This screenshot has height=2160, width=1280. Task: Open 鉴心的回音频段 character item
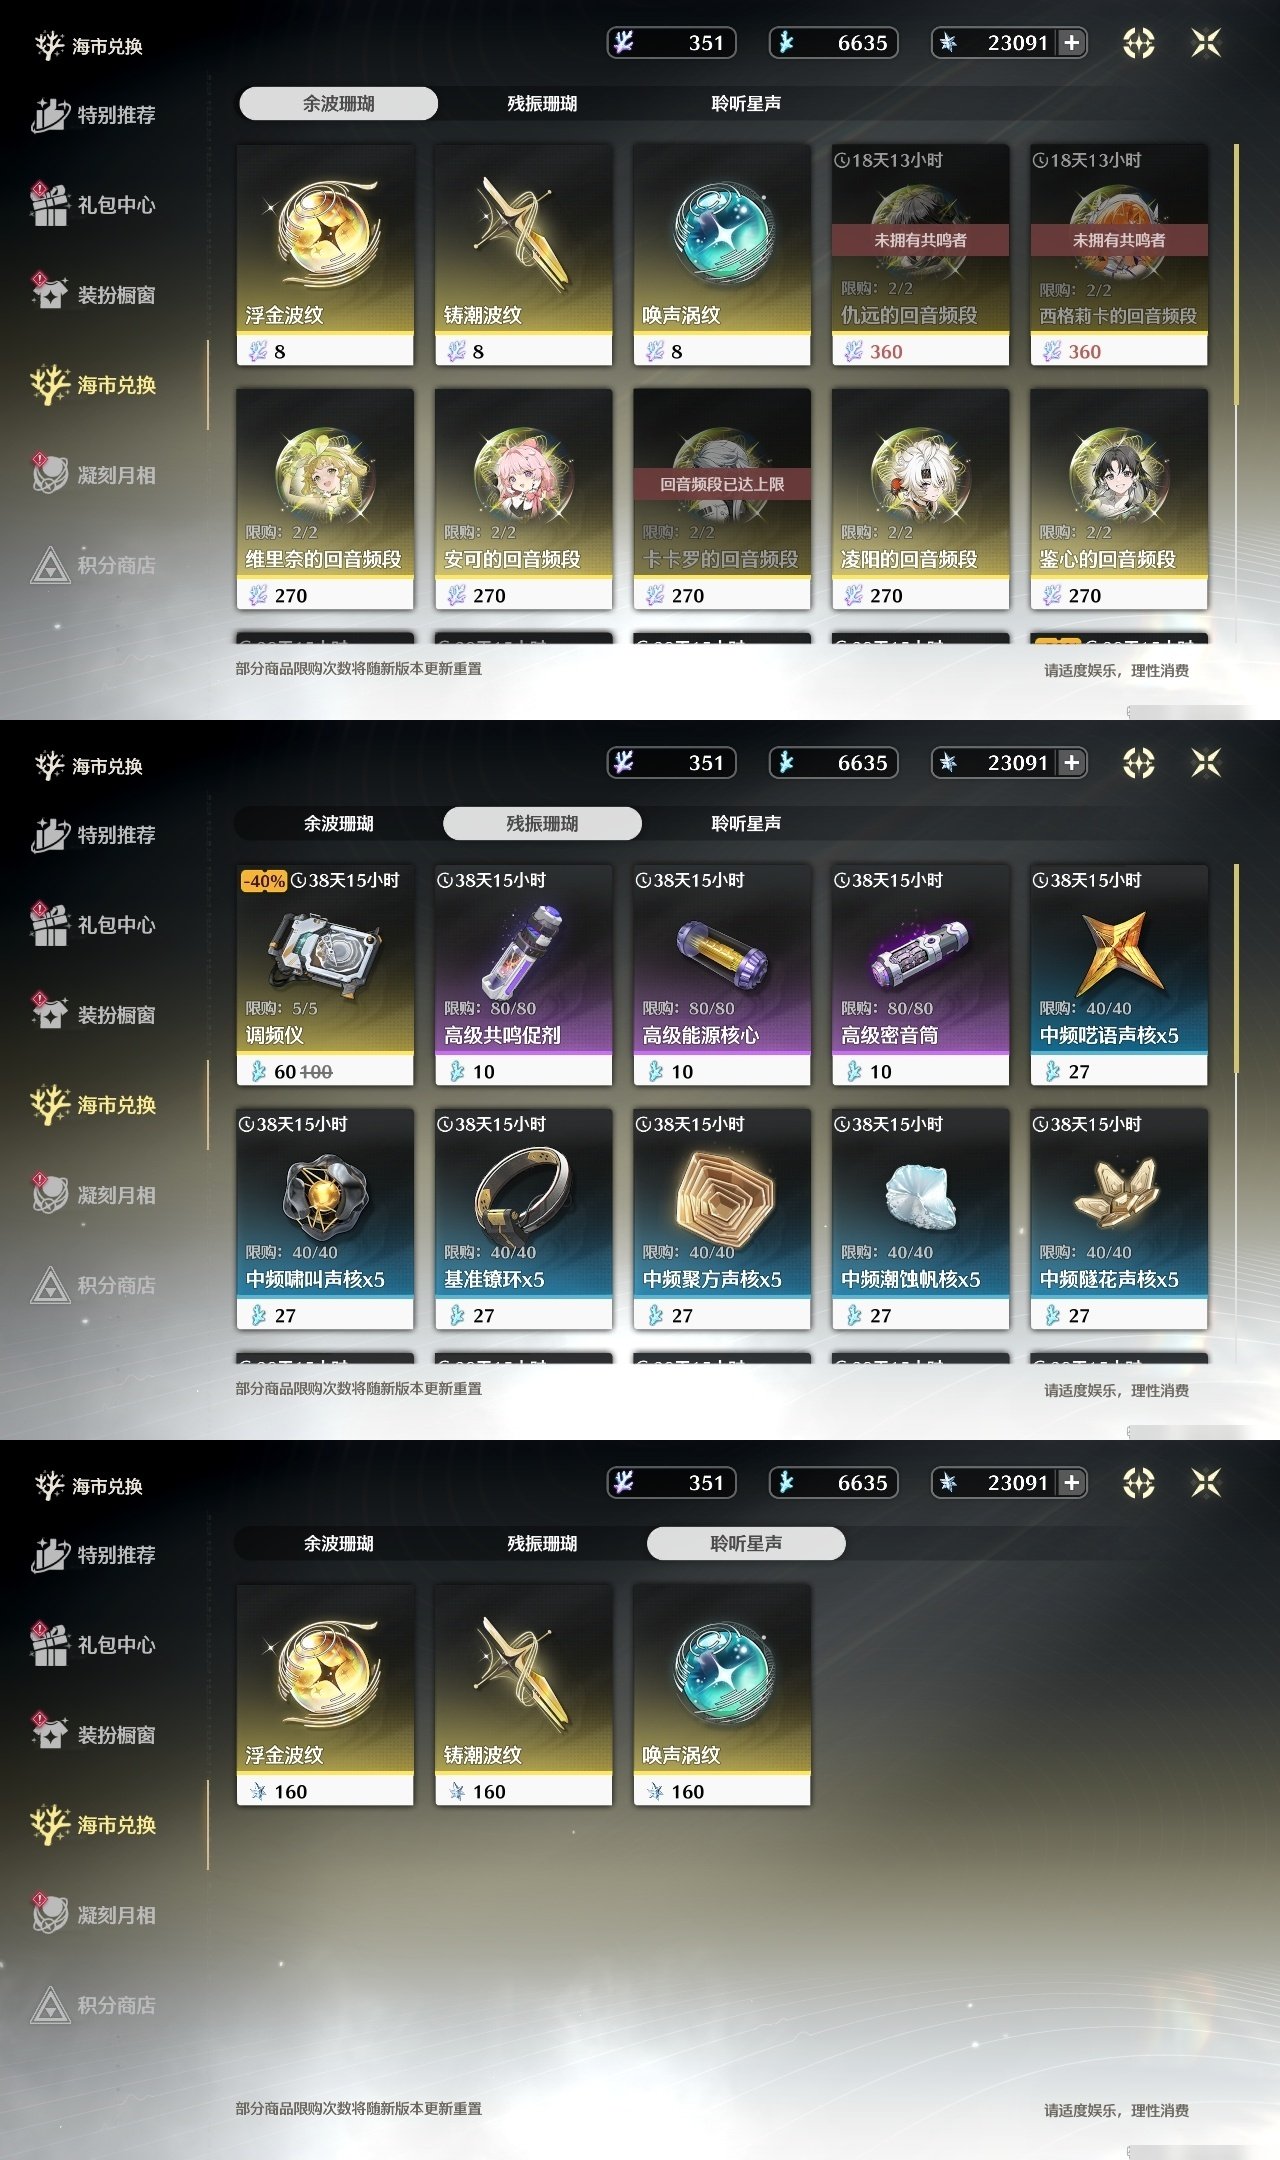(x=1119, y=499)
